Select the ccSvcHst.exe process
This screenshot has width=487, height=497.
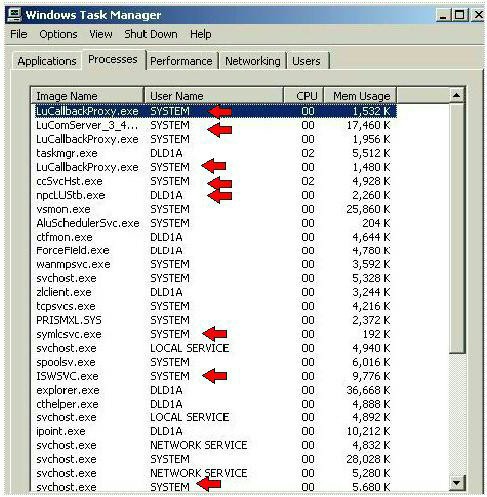pos(213,181)
